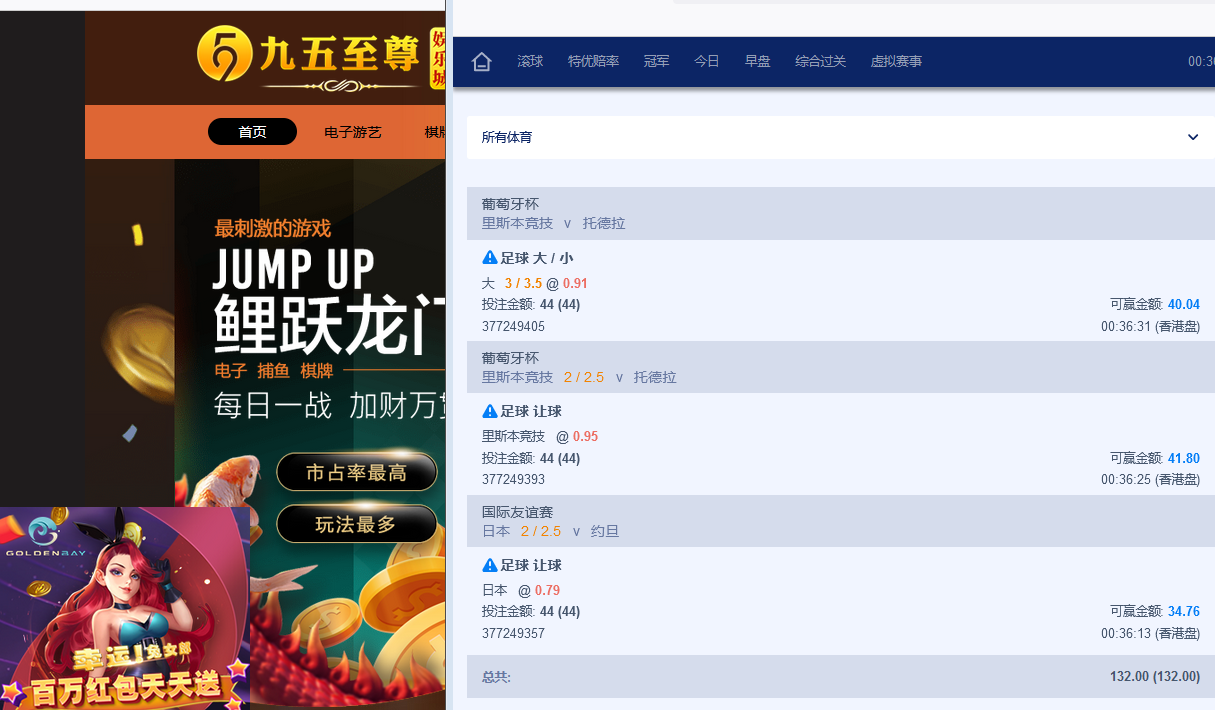Open GoldenBay 百万红包天天送 promo banner
This screenshot has height=710, width=1215.
coord(125,608)
